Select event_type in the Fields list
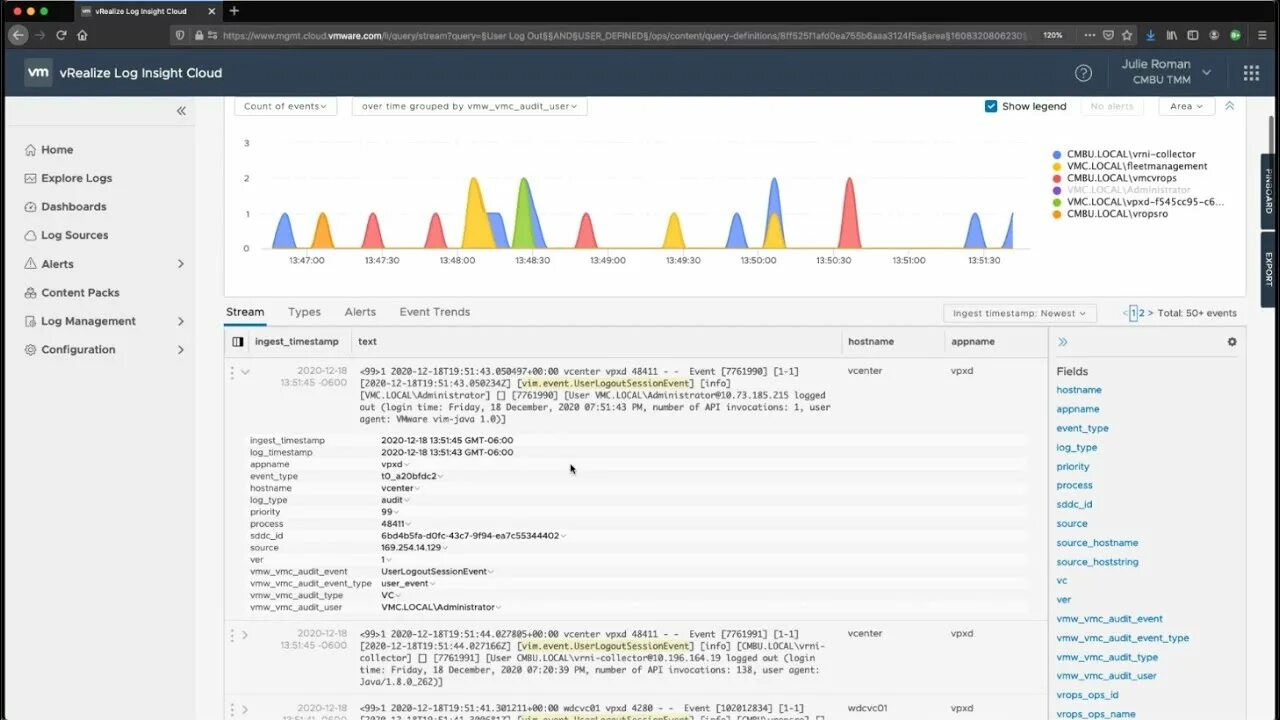Viewport: 1280px width, 720px height. 1082,428
